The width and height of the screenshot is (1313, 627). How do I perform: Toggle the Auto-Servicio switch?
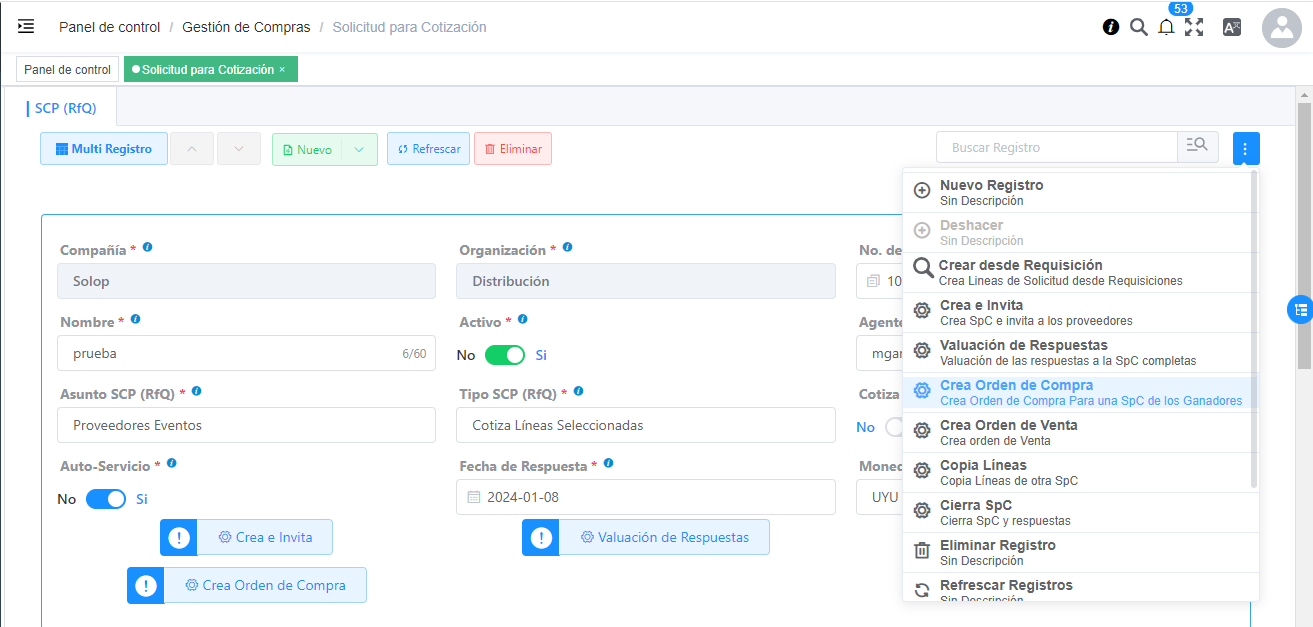[x=106, y=499]
